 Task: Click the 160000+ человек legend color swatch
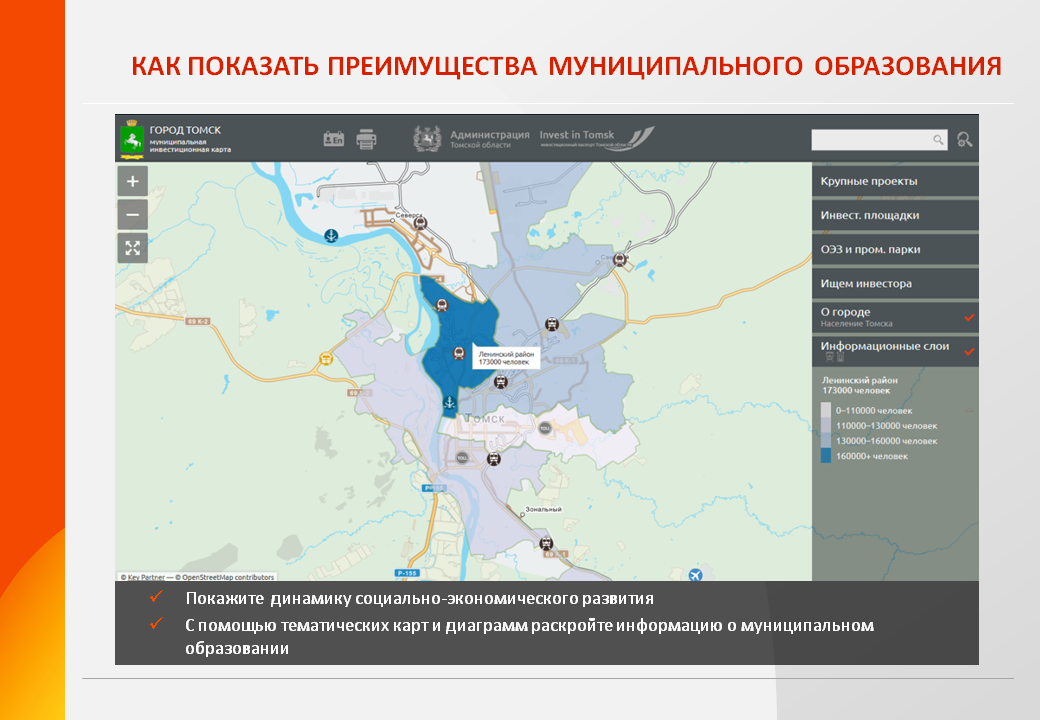(x=826, y=455)
